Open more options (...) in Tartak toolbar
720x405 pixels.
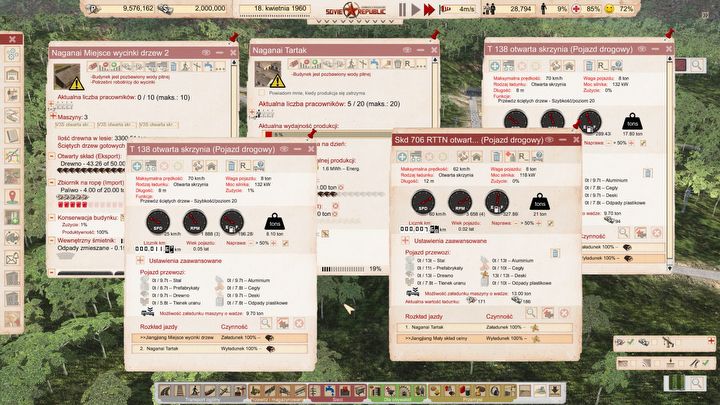(x=421, y=64)
